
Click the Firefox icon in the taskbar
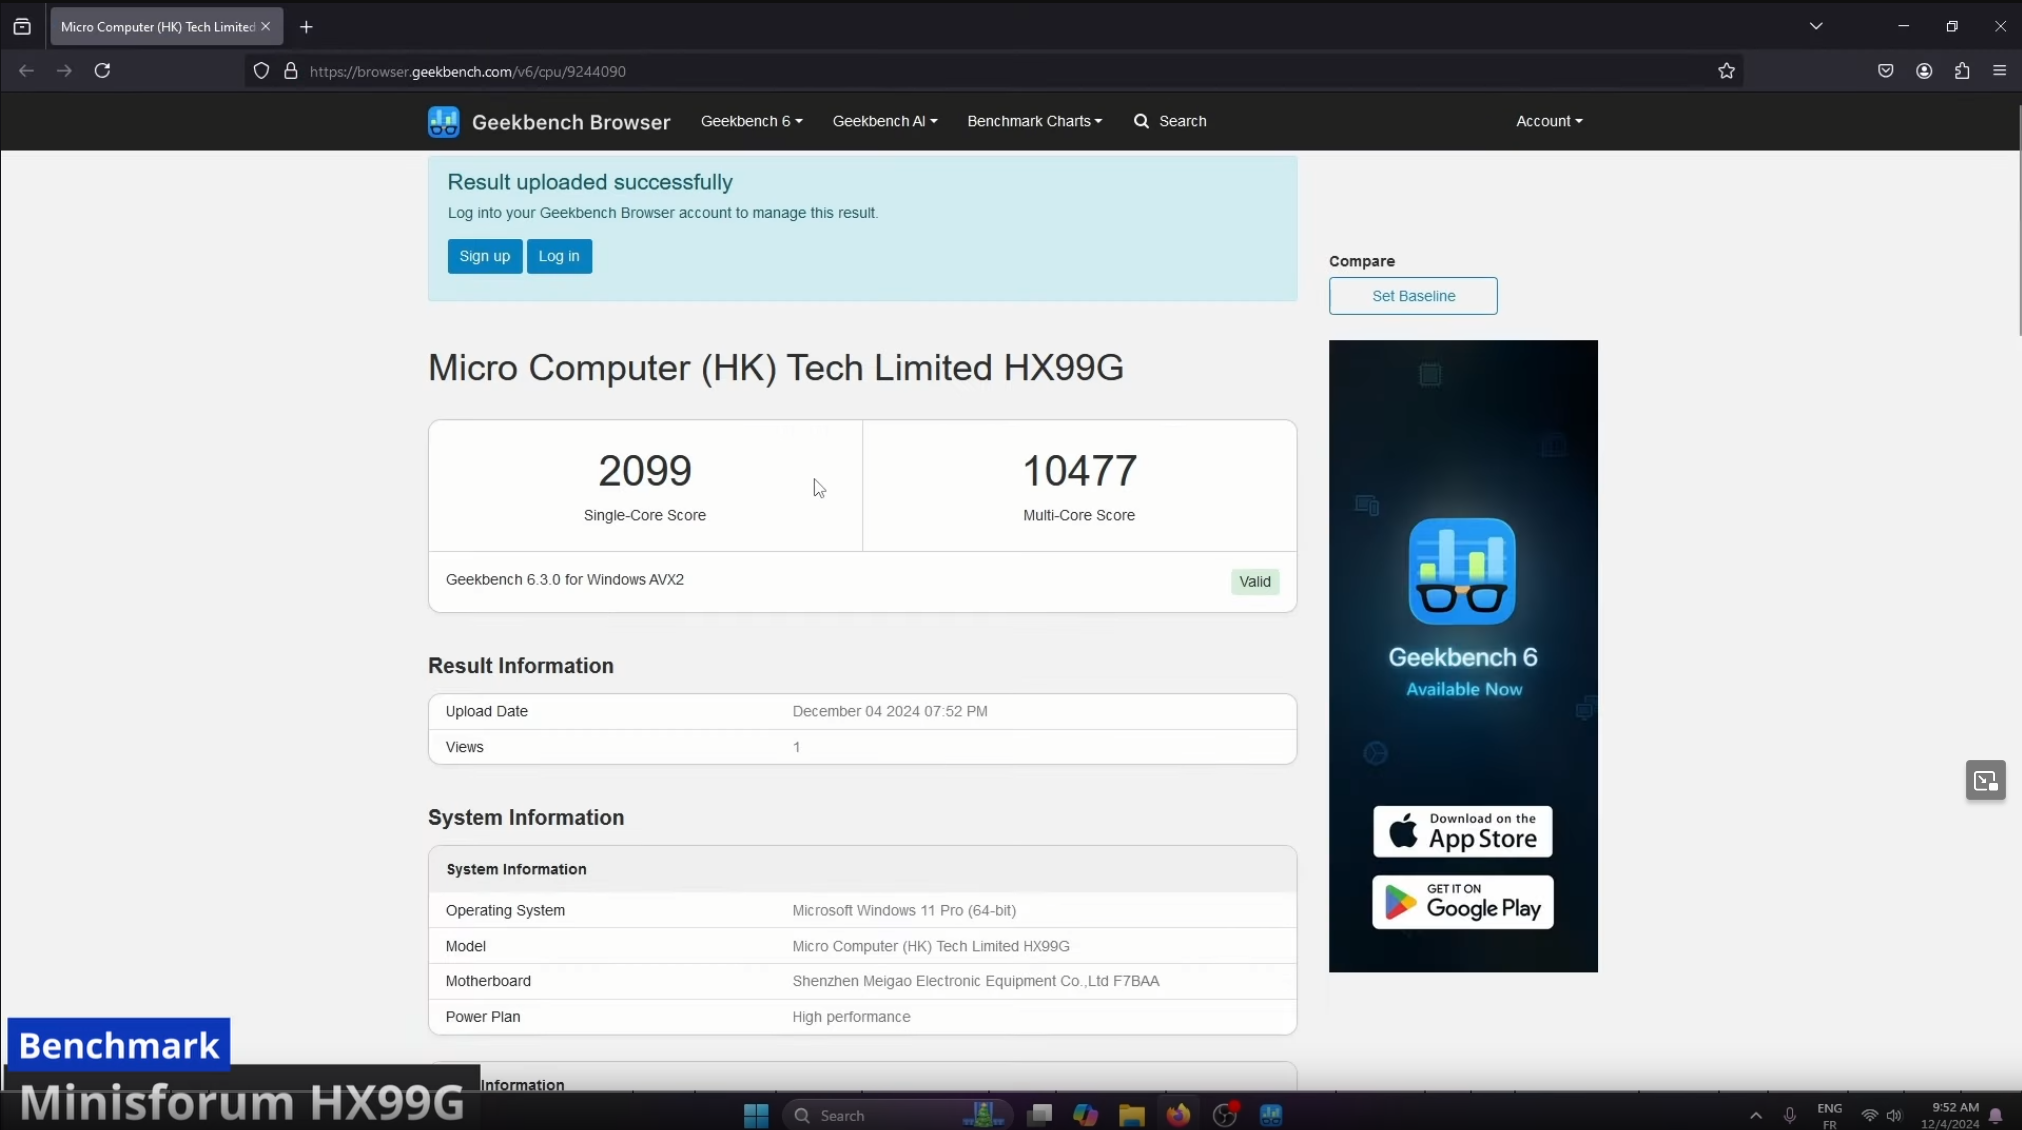tap(1178, 1114)
